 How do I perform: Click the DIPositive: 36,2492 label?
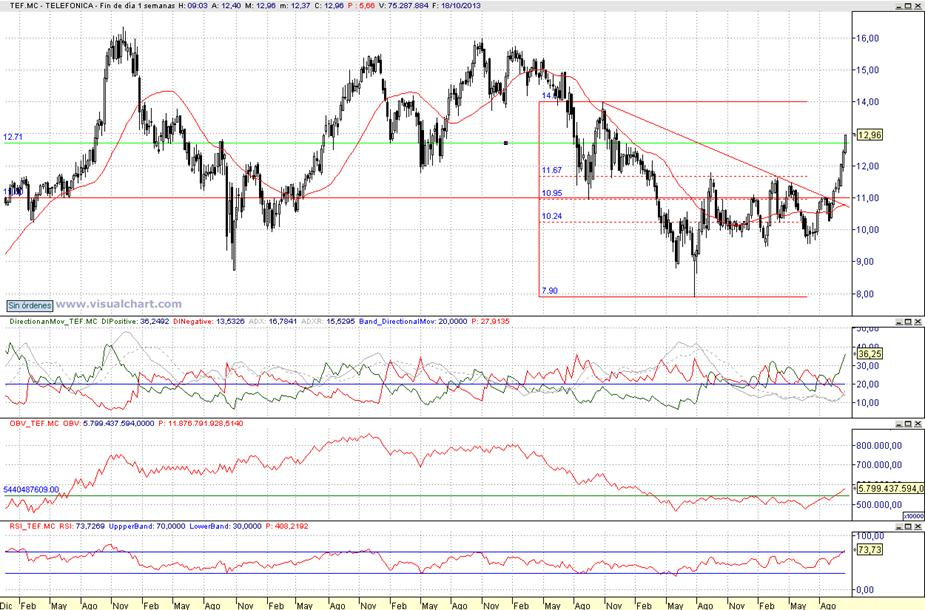(x=135, y=322)
